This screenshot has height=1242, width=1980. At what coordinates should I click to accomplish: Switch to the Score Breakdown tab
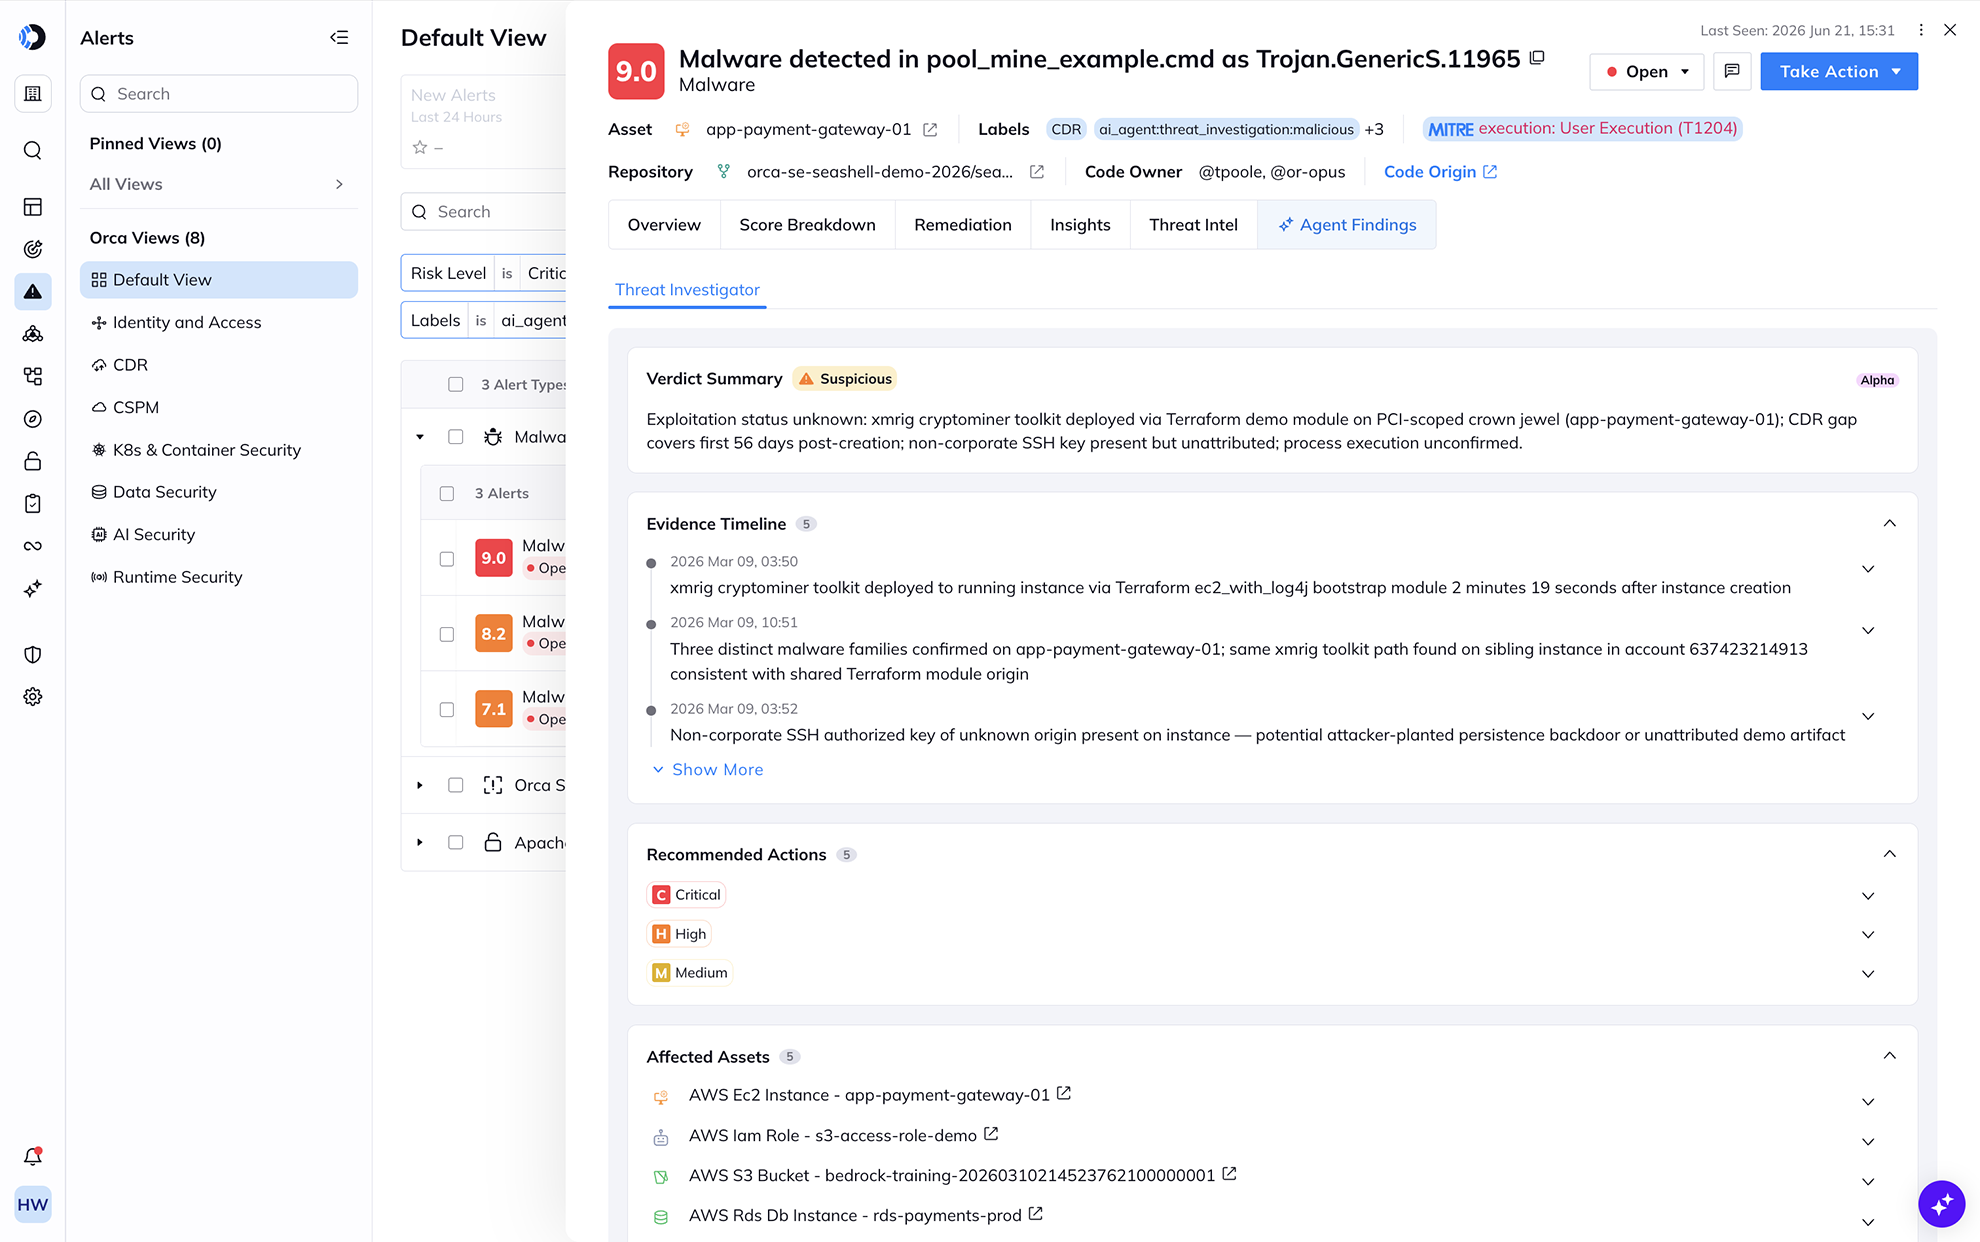pos(807,225)
